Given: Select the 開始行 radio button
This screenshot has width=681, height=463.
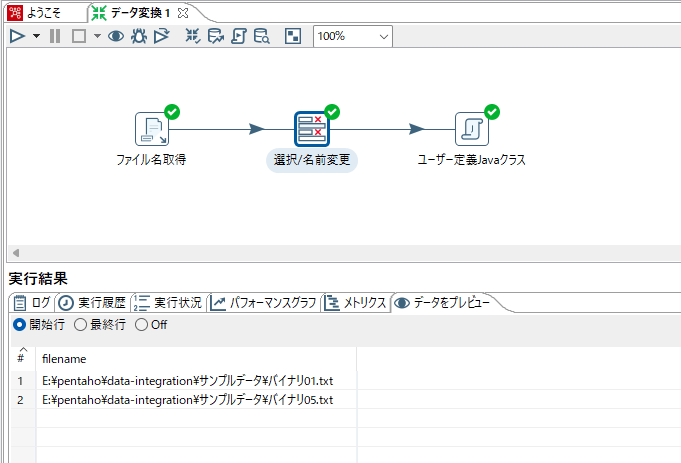Looking at the screenshot, I should (19, 325).
